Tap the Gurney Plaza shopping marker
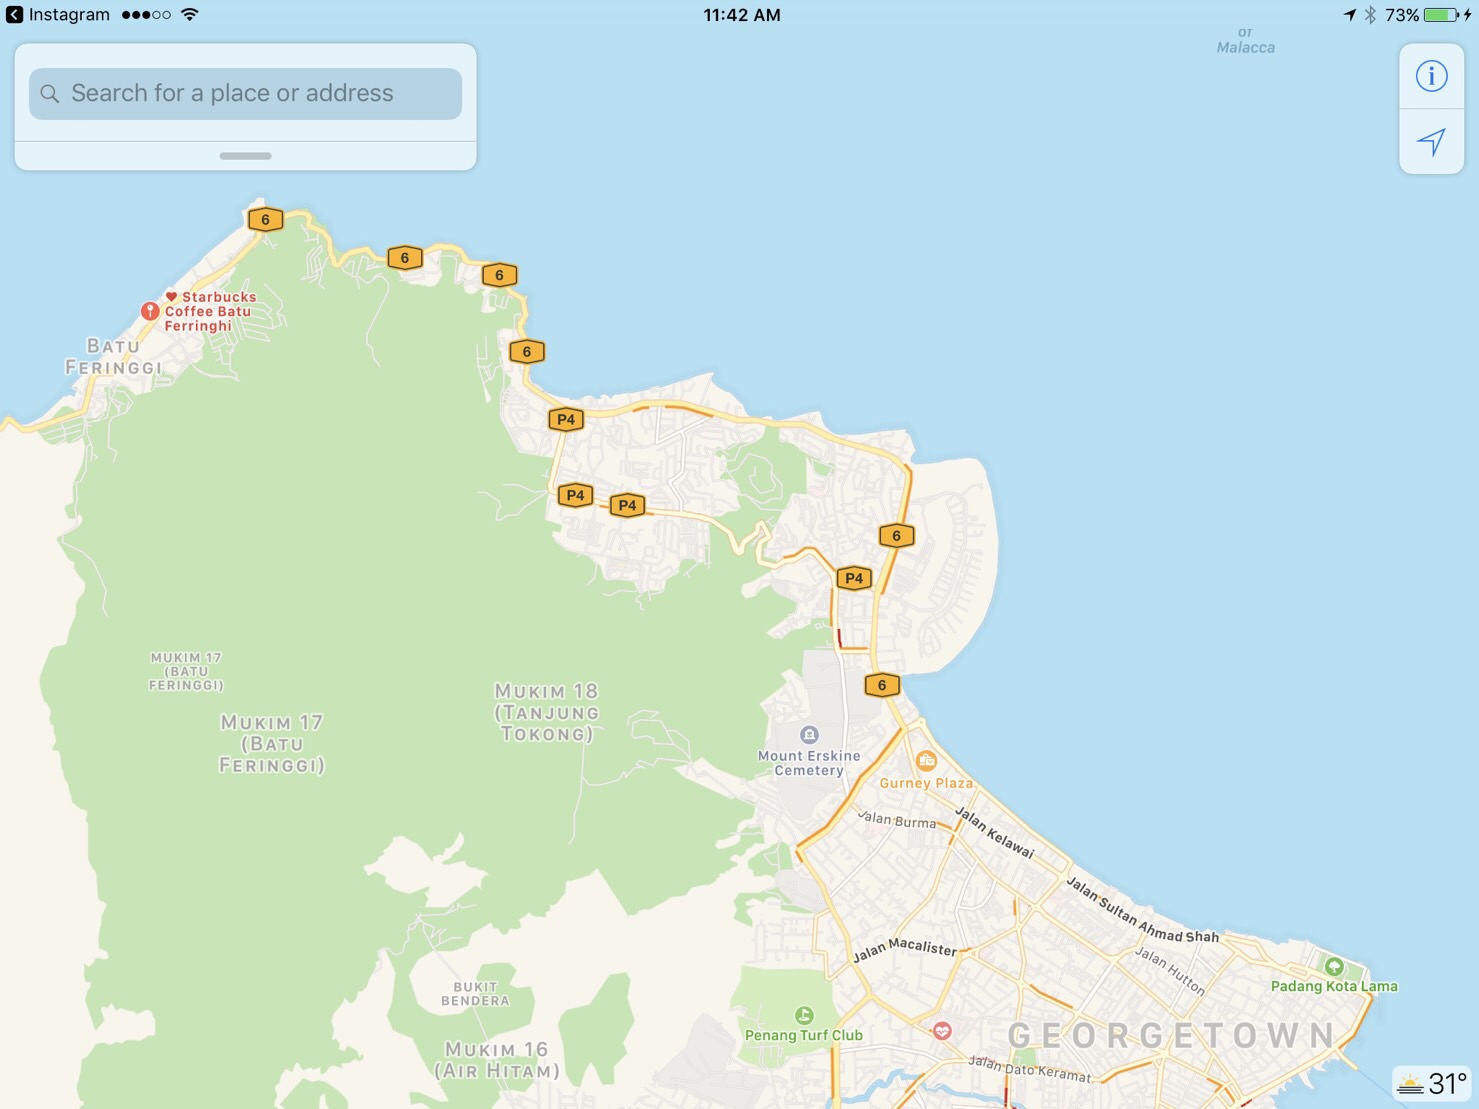1479x1109 pixels. point(926,760)
